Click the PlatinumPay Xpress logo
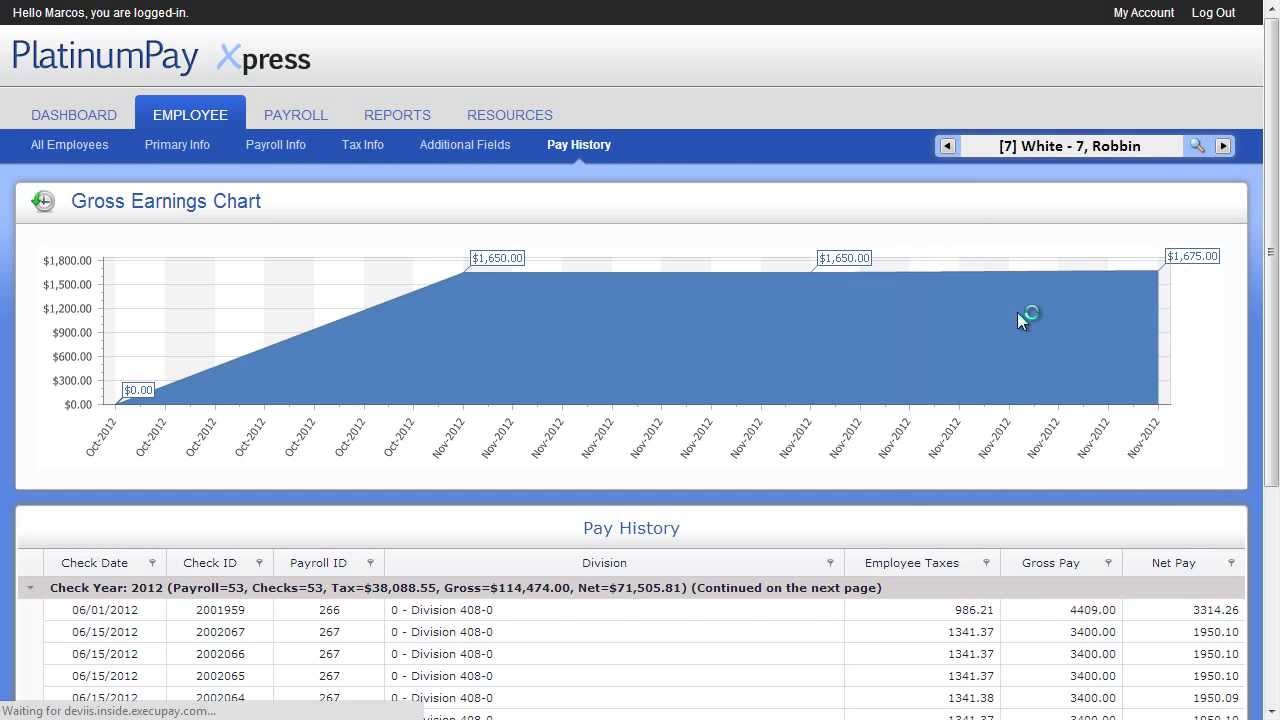1280x720 pixels. pyautogui.click(x=161, y=57)
